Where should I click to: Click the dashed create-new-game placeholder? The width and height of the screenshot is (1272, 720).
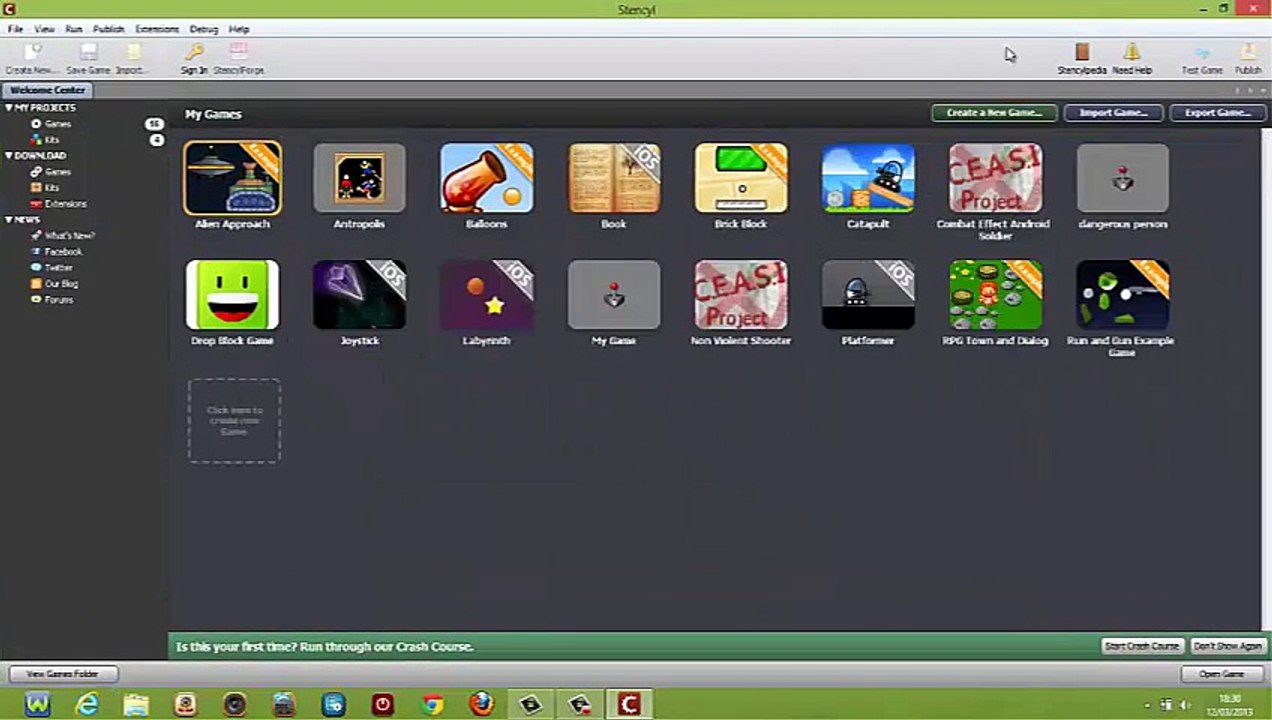(x=234, y=420)
